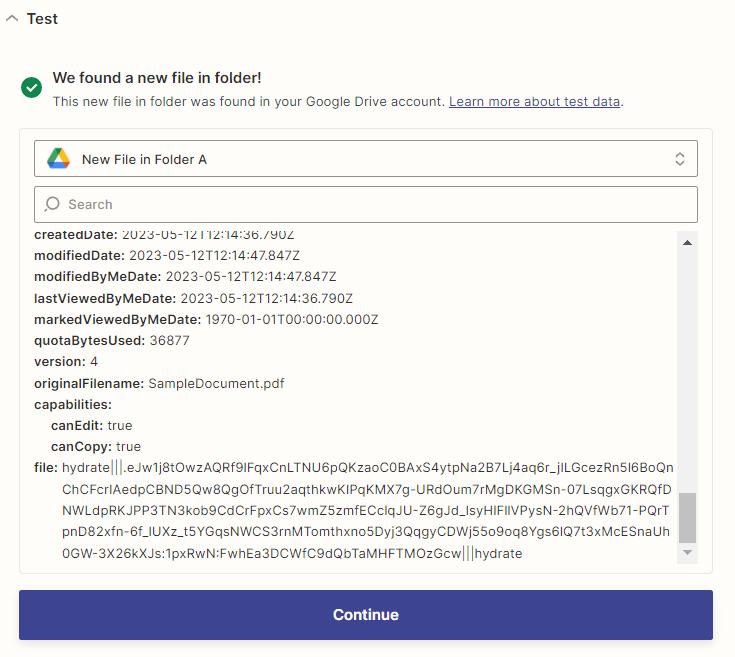The height and width of the screenshot is (657, 735).
Task: Select the canCopy true entry
Action: pyautogui.click(x=96, y=447)
